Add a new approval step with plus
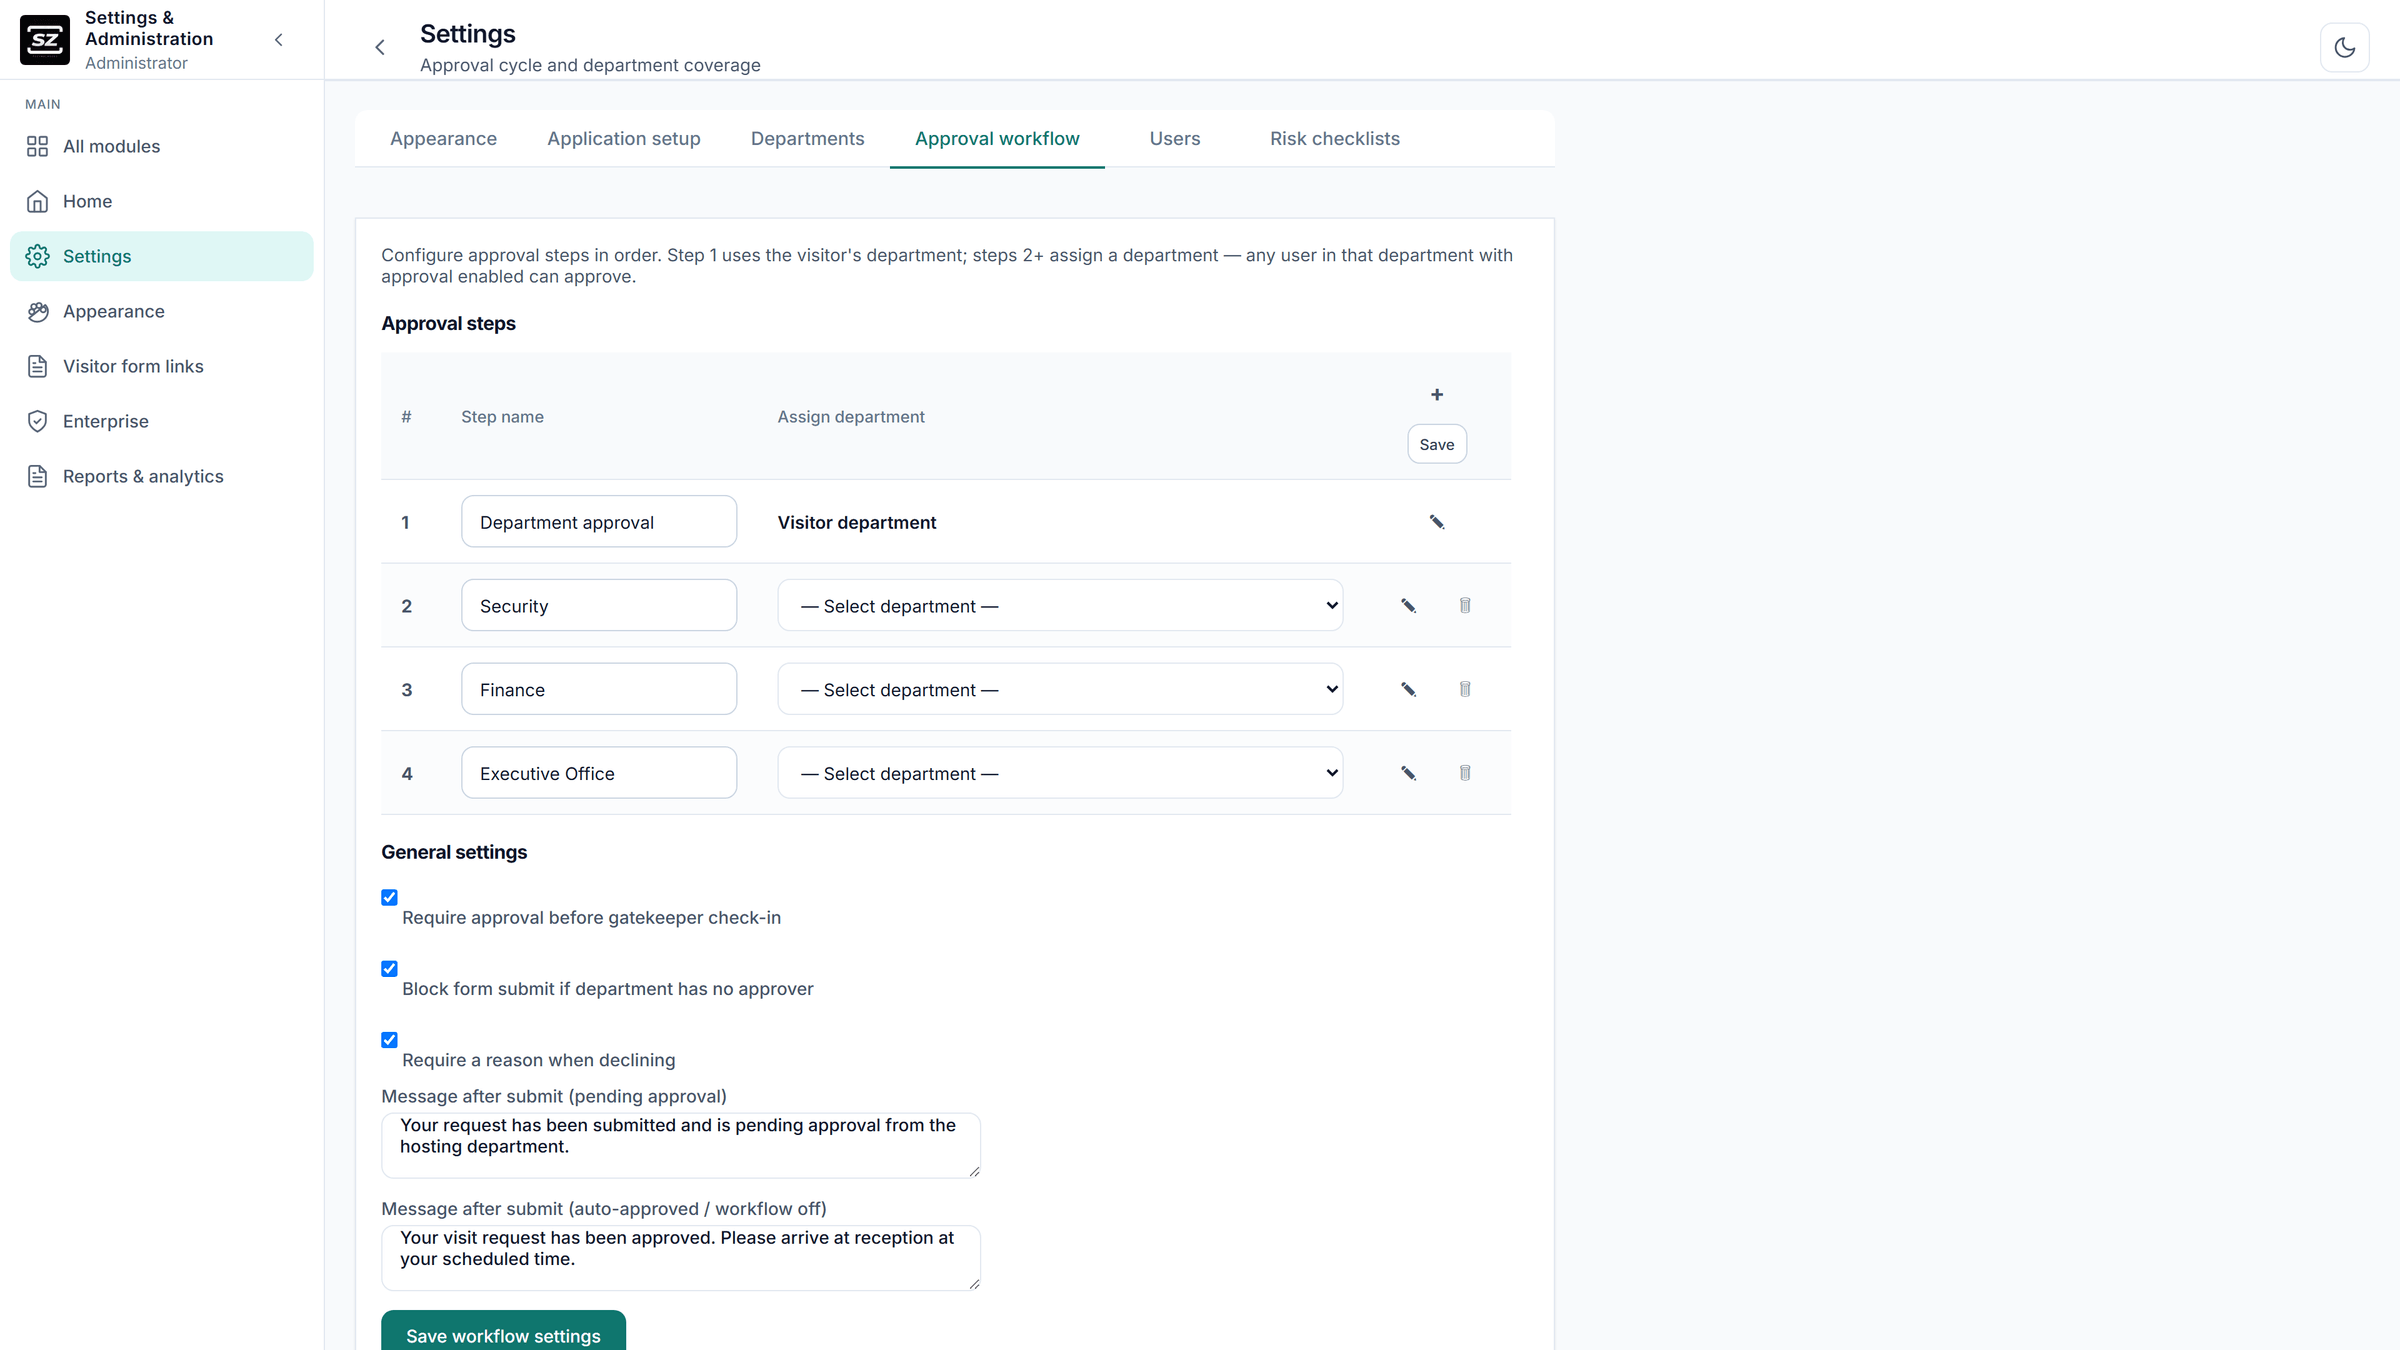Viewport: 2400px width, 1350px height. click(1437, 395)
